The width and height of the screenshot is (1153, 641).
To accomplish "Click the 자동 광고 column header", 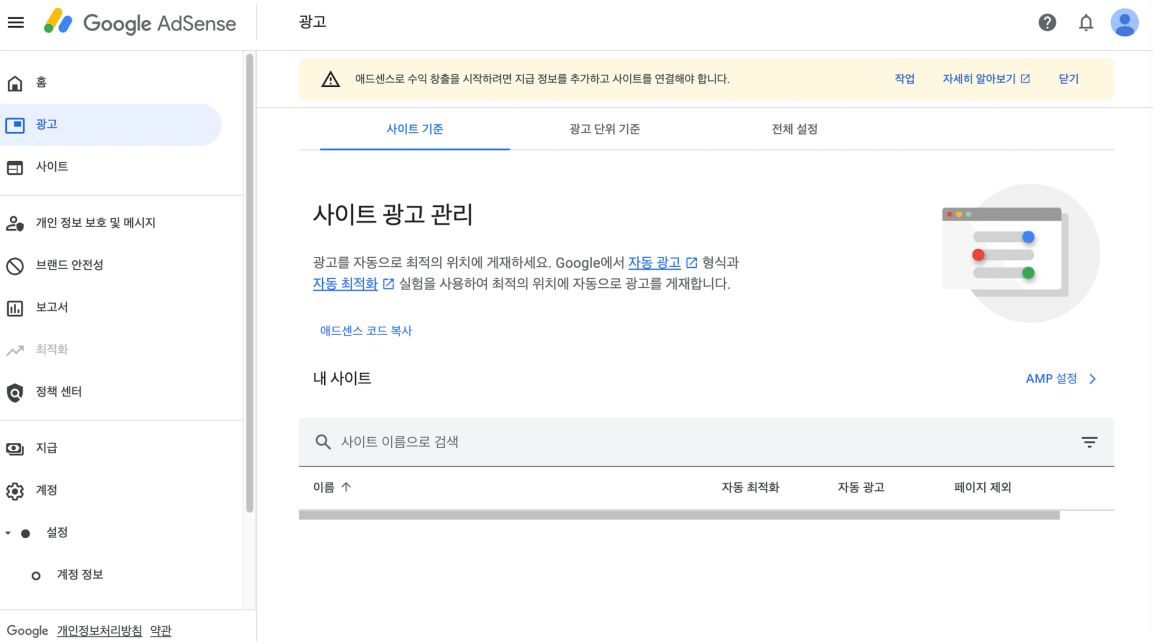I will click(x=861, y=487).
